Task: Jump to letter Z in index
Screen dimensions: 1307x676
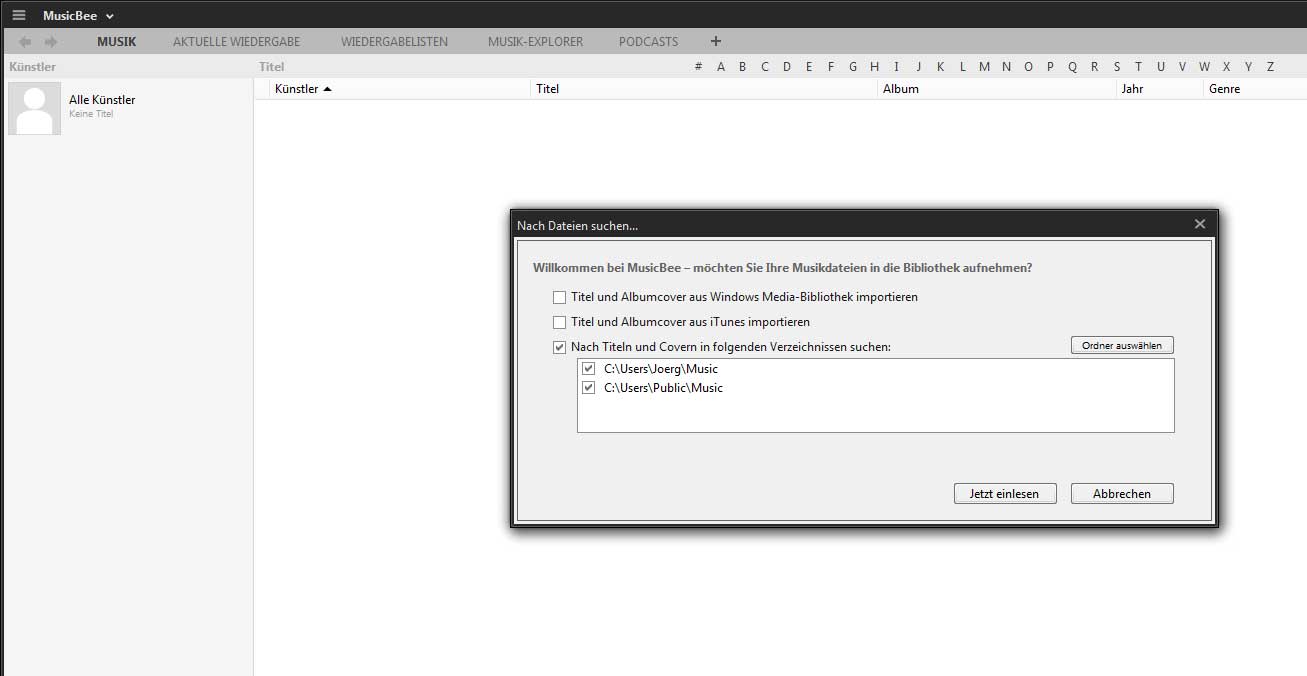Action: (x=1271, y=67)
